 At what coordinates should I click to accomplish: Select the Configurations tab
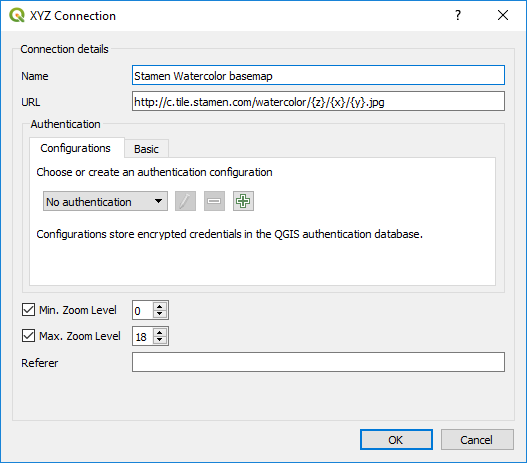[x=76, y=148]
